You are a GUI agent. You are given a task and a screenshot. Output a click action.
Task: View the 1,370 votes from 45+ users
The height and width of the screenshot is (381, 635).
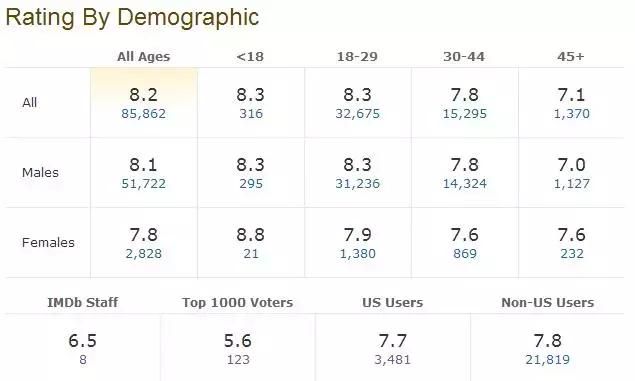pos(571,114)
